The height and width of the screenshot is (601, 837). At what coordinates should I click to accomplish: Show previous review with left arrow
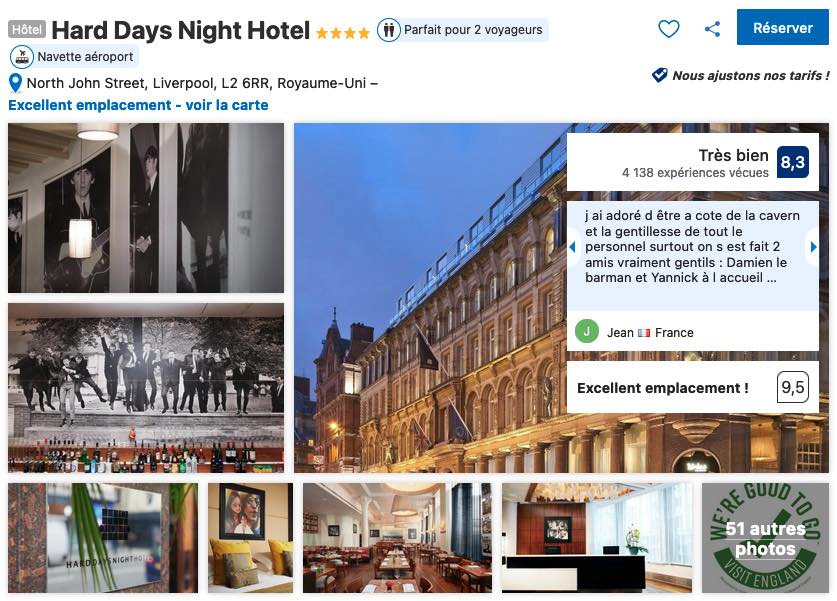point(572,247)
